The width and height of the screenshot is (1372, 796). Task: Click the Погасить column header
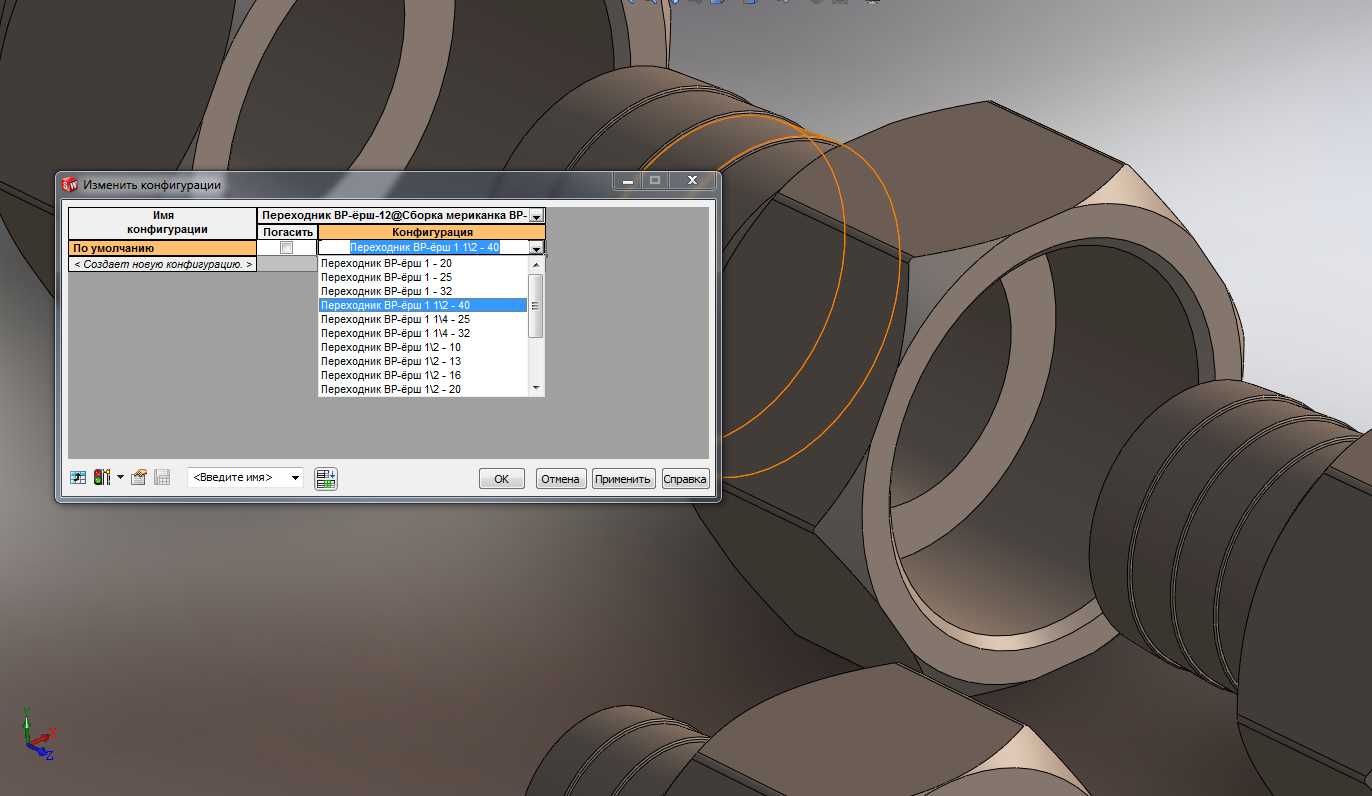coord(287,232)
